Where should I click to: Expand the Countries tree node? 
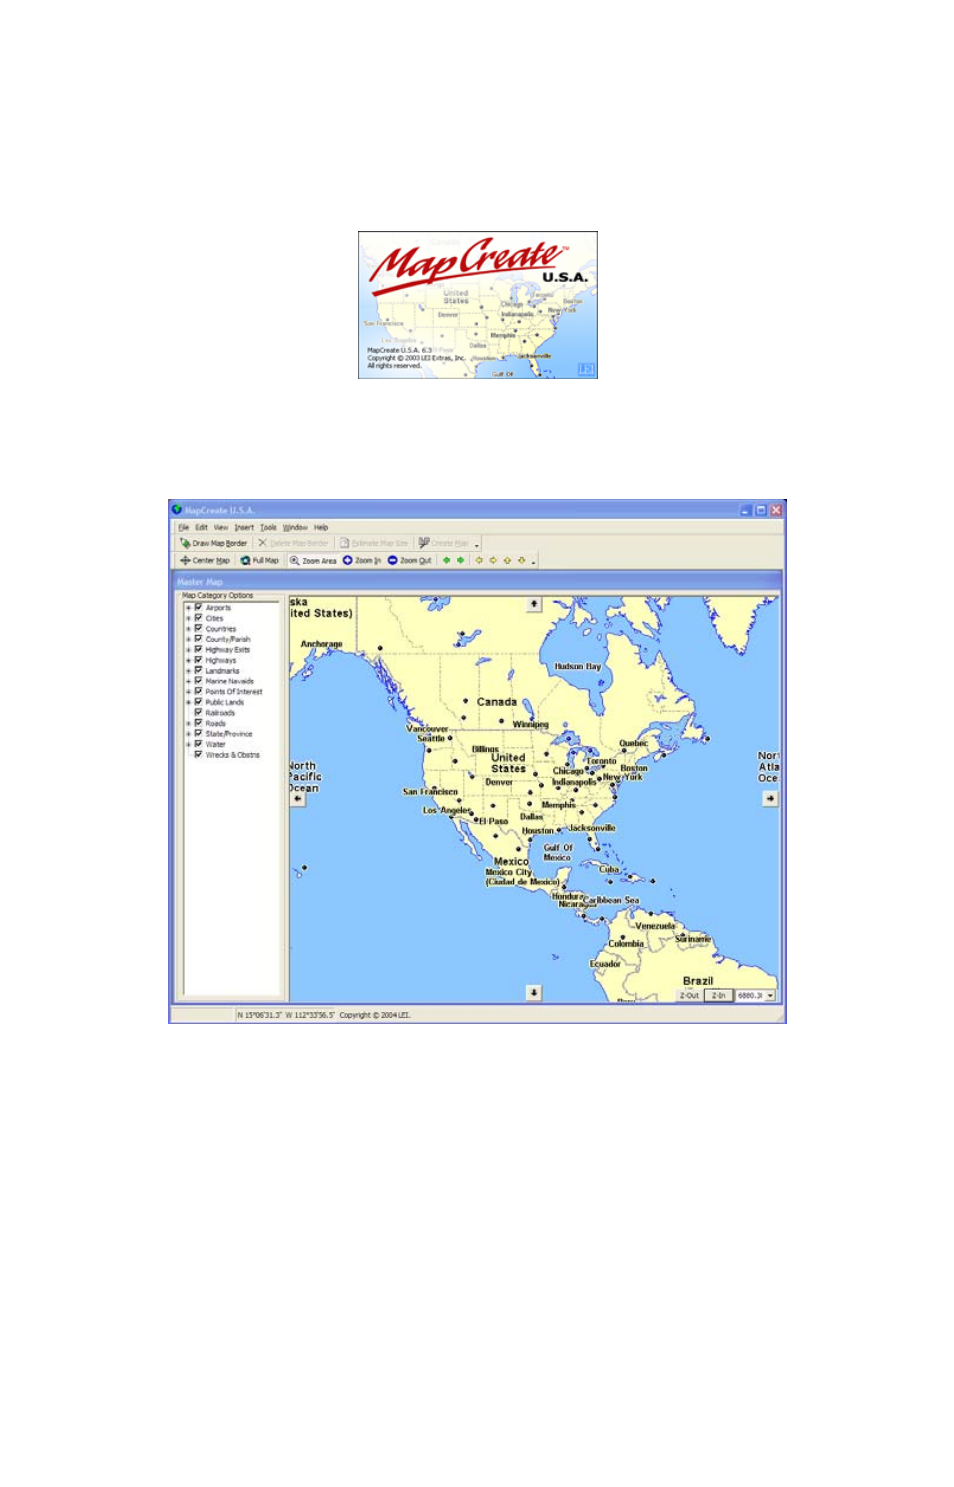[x=188, y=629]
